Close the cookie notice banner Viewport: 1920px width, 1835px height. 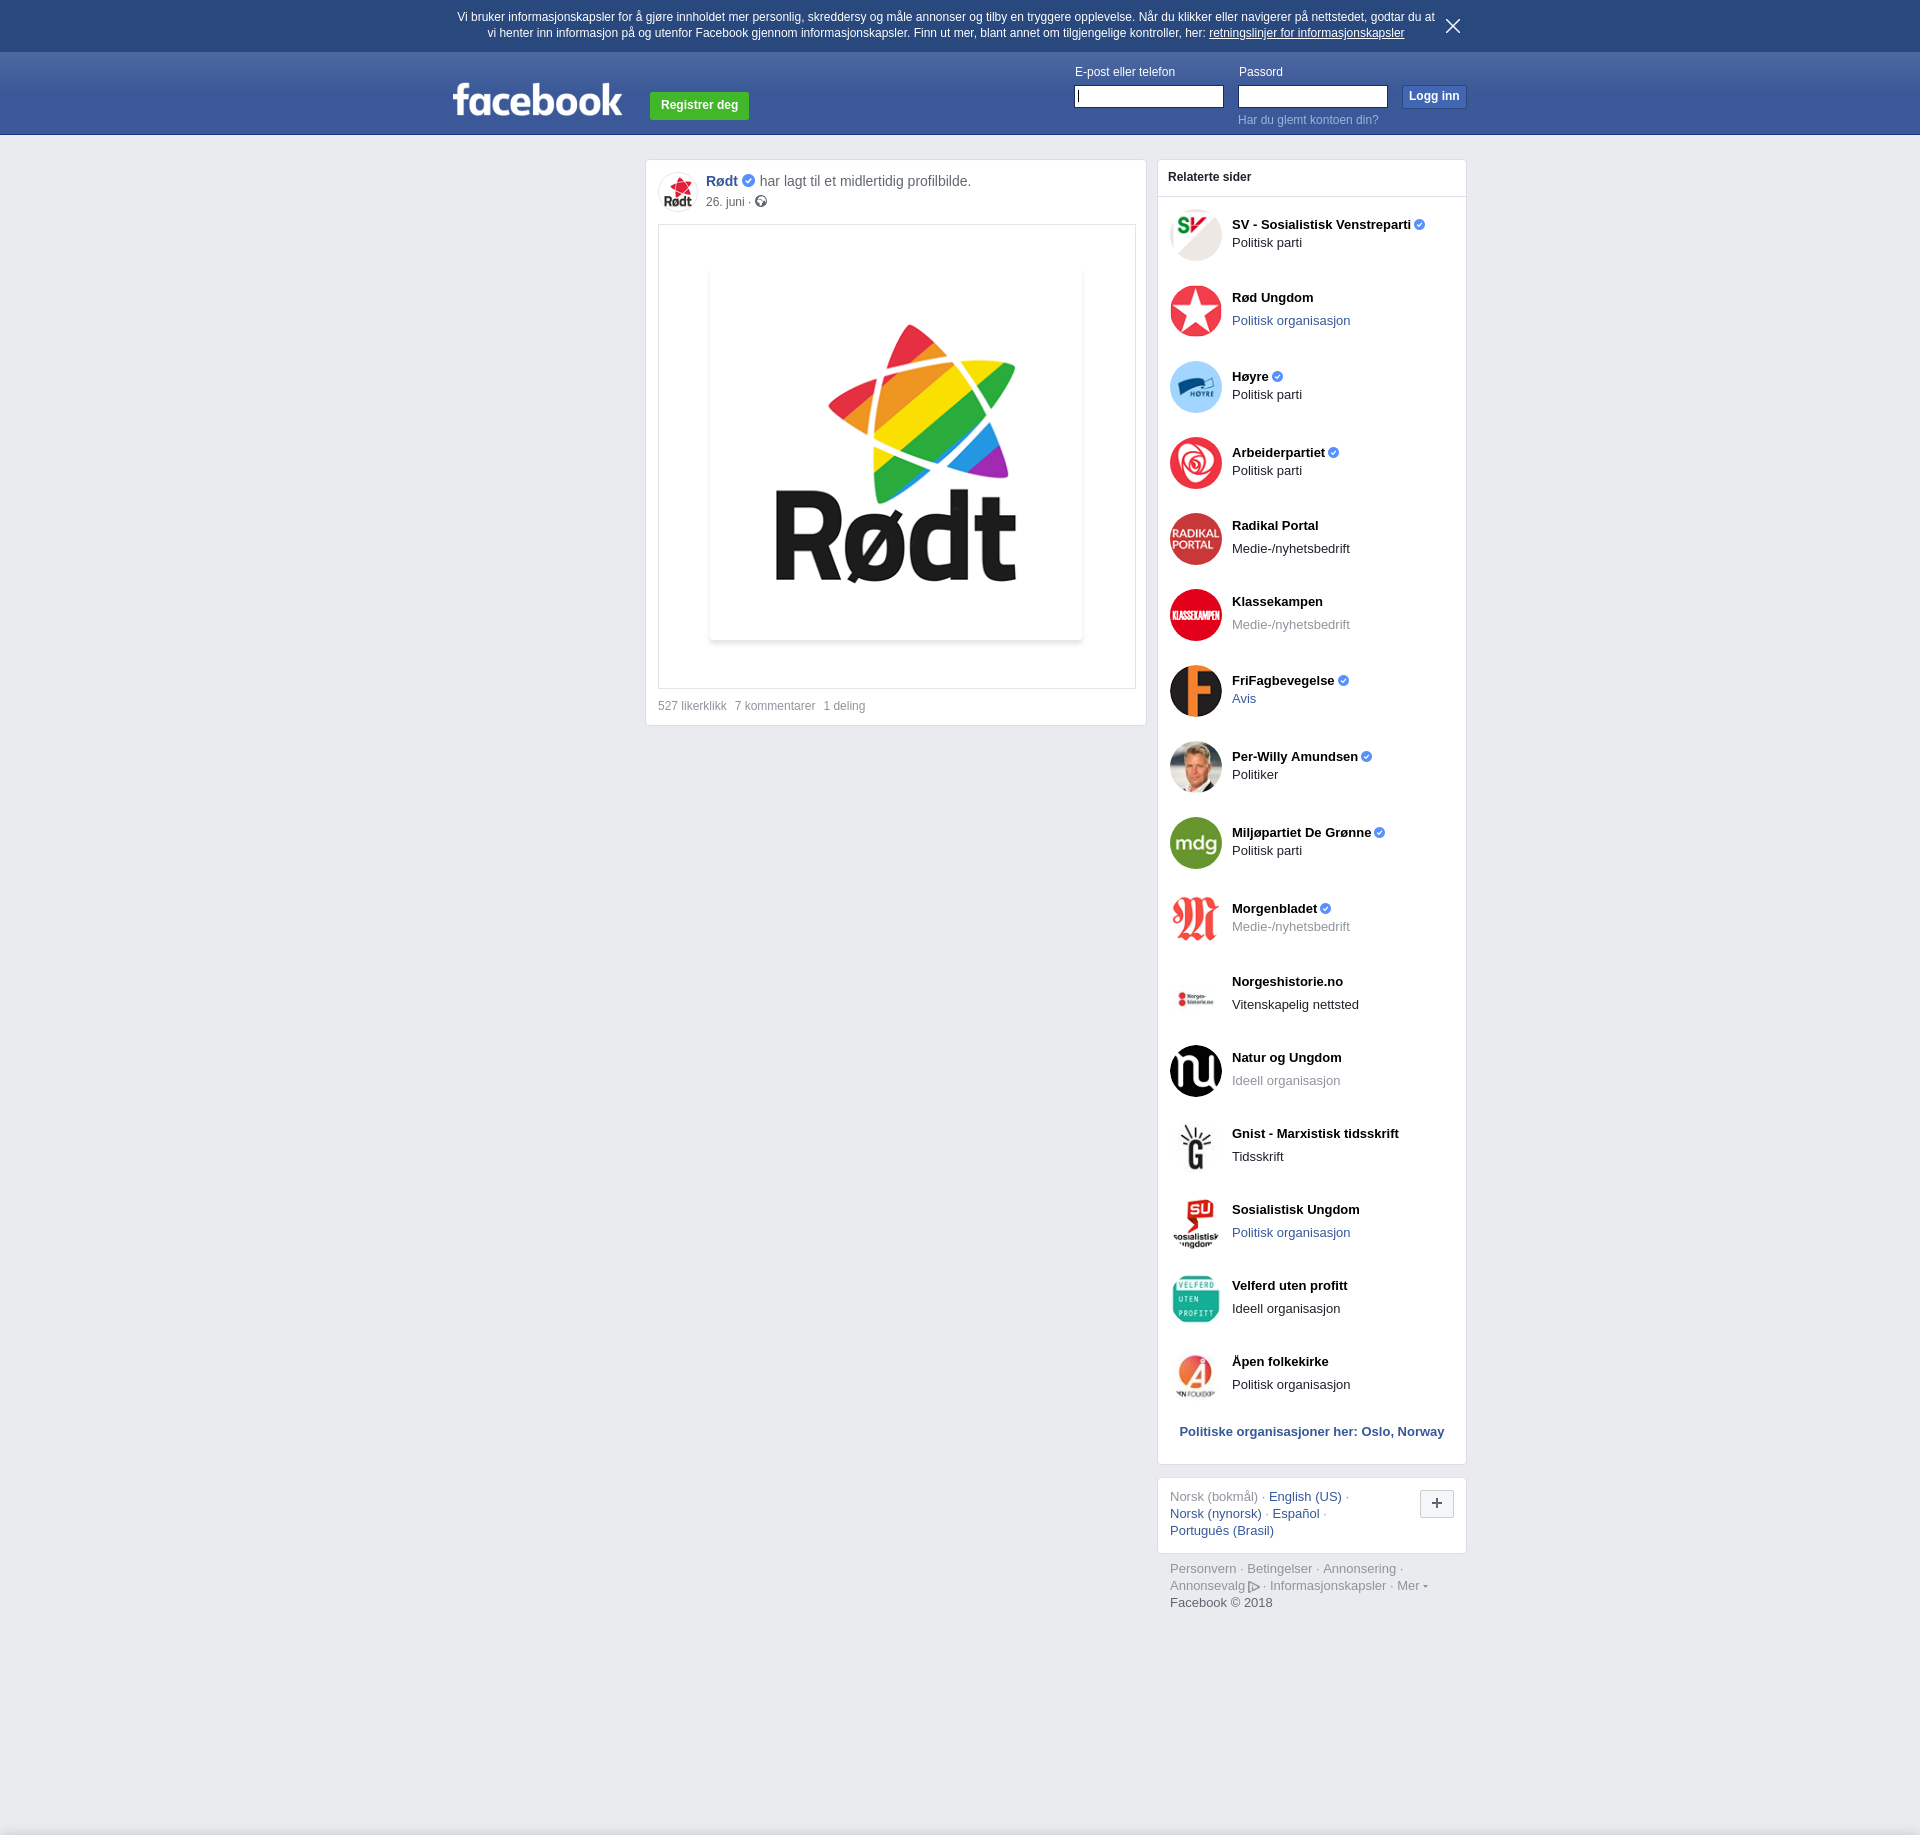[1453, 26]
